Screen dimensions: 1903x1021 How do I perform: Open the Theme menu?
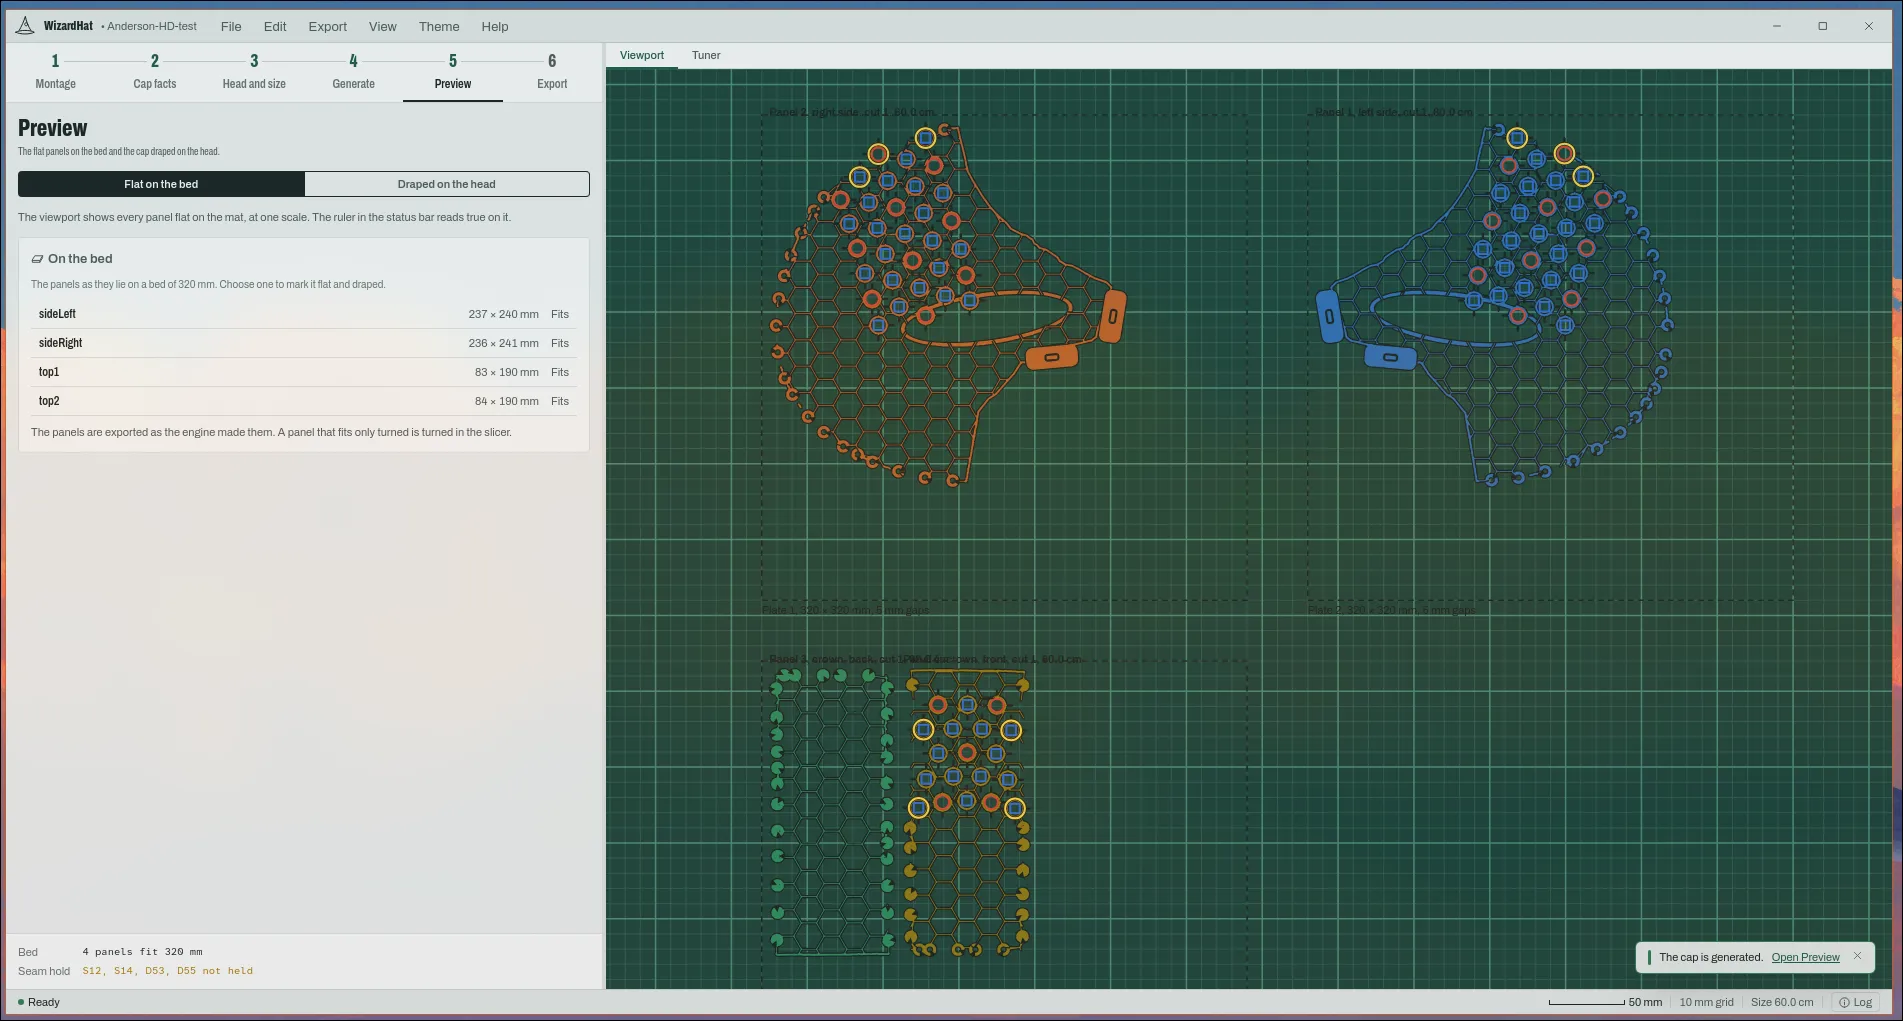point(439,27)
